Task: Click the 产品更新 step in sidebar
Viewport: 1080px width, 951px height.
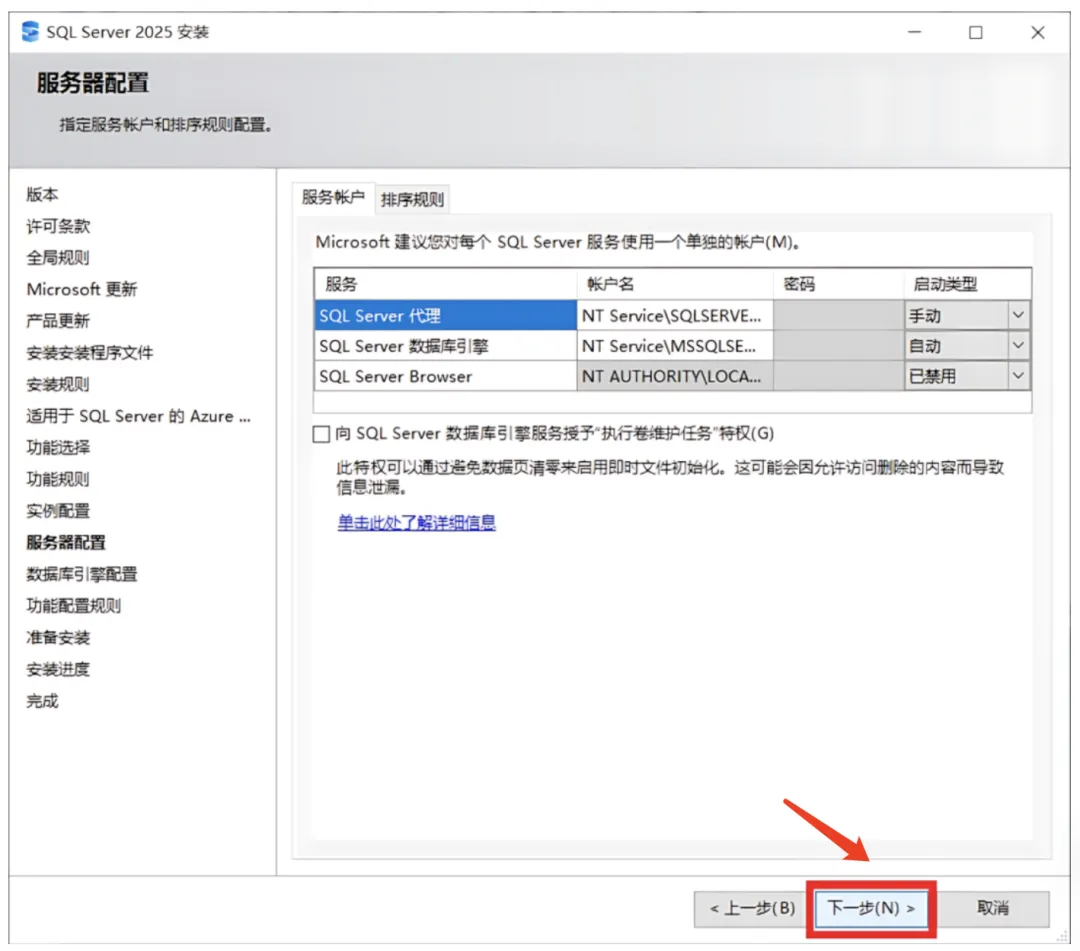Action: (58, 322)
